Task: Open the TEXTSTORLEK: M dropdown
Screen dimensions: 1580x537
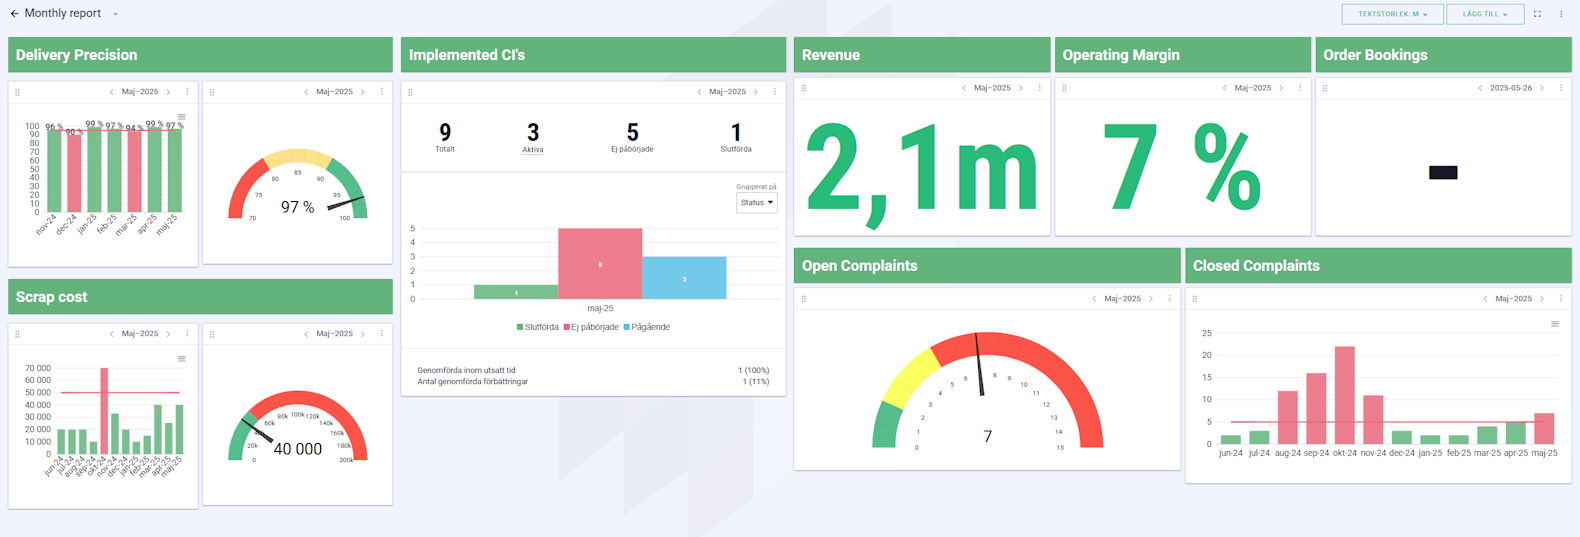Action: pos(1392,14)
